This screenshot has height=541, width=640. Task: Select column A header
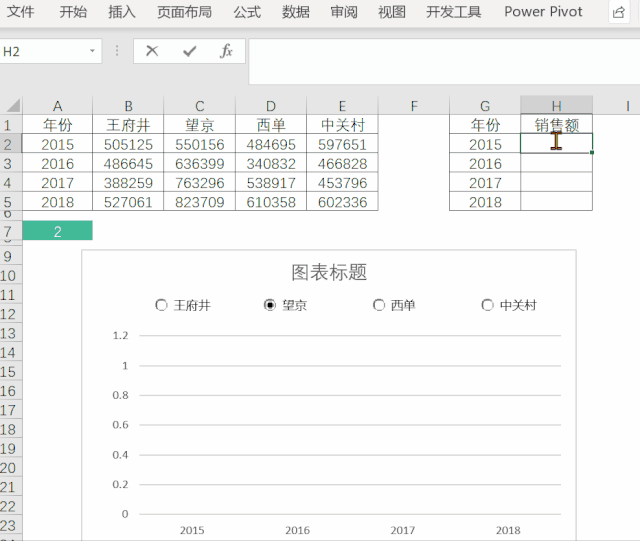click(58, 106)
